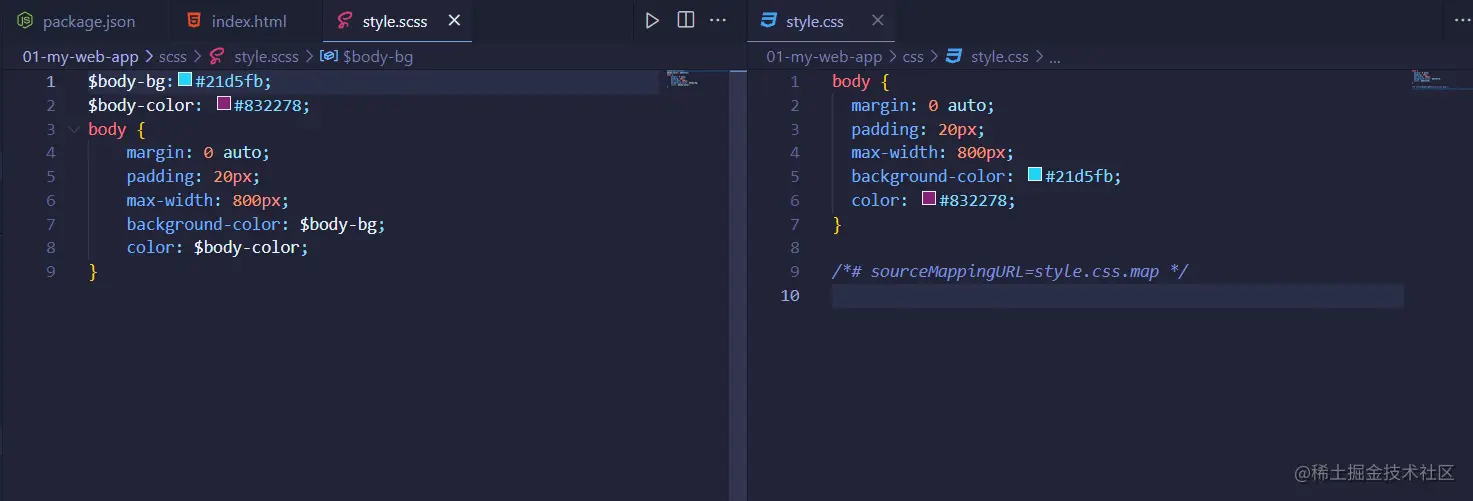Open right editor More Actions ellipsis
This screenshot has height=501, width=1473.
(x=1462, y=21)
